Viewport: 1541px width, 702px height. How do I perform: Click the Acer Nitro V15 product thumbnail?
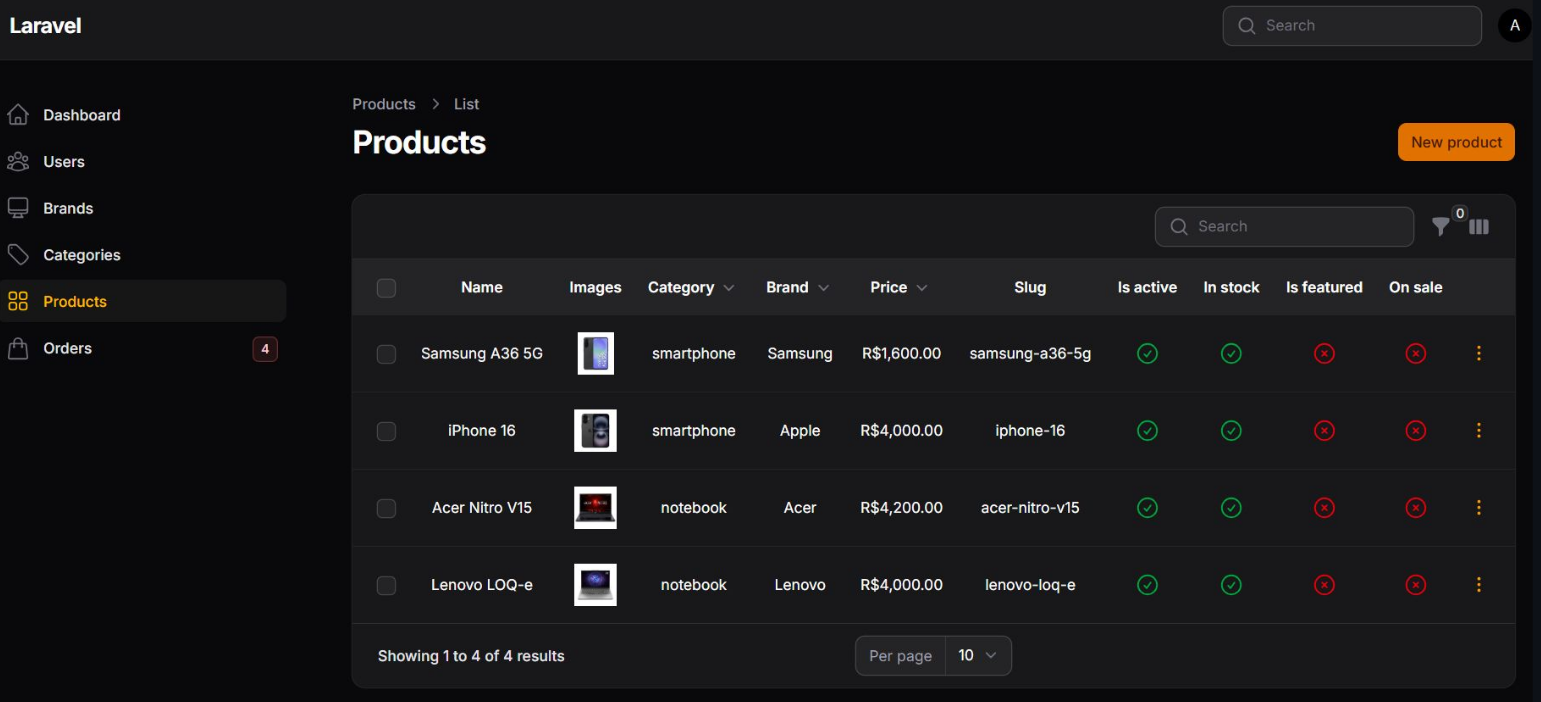pyautogui.click(x=595, y=508)
